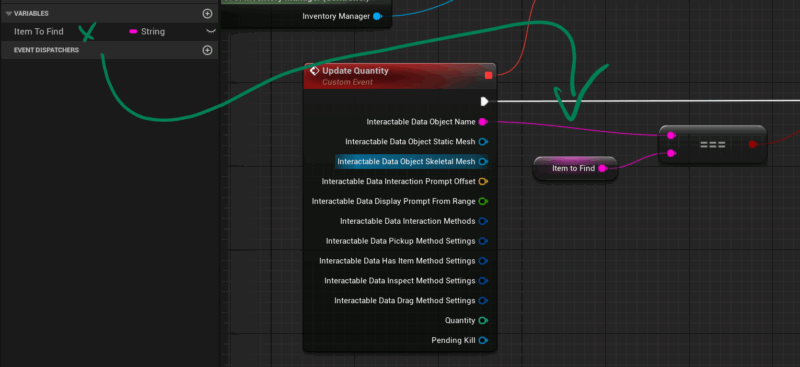
Task: Click the Event Dispatchers header
Action: [x=46, y=50]
